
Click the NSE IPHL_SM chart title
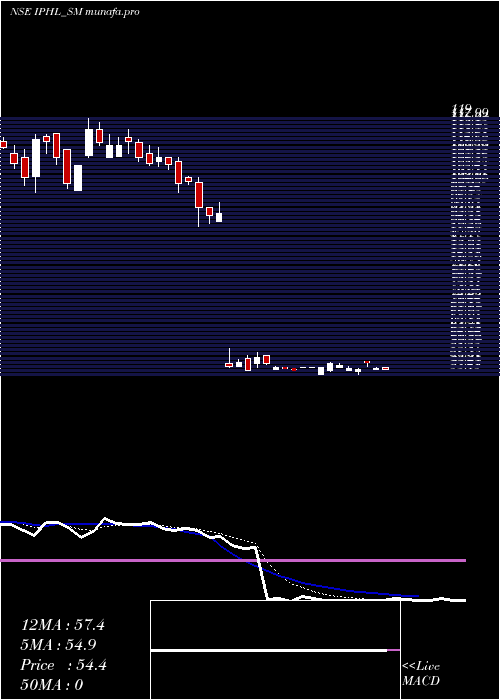tap(75, 12)
